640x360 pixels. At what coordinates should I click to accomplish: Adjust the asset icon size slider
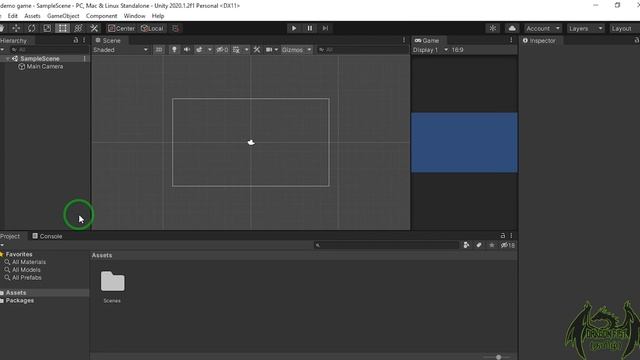498,357
